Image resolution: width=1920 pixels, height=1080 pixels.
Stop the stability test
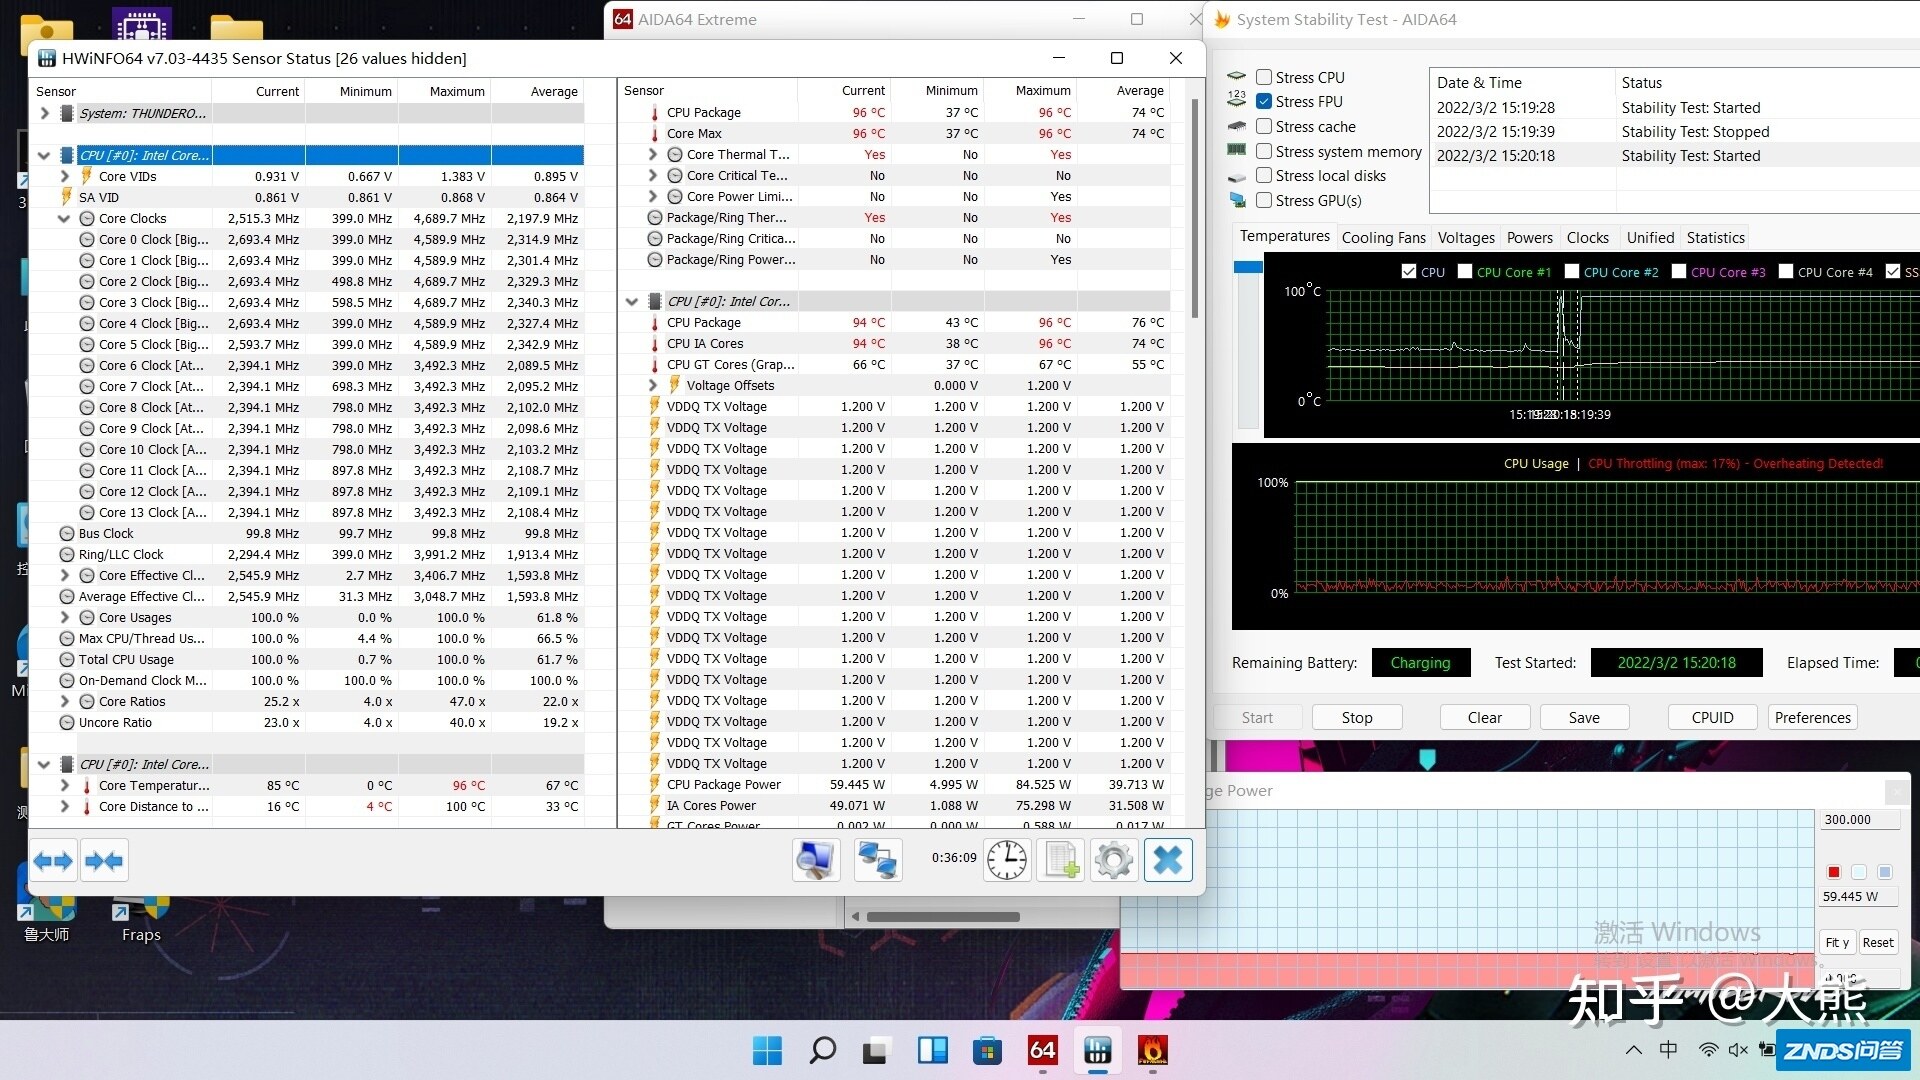tap(1357, 717)
